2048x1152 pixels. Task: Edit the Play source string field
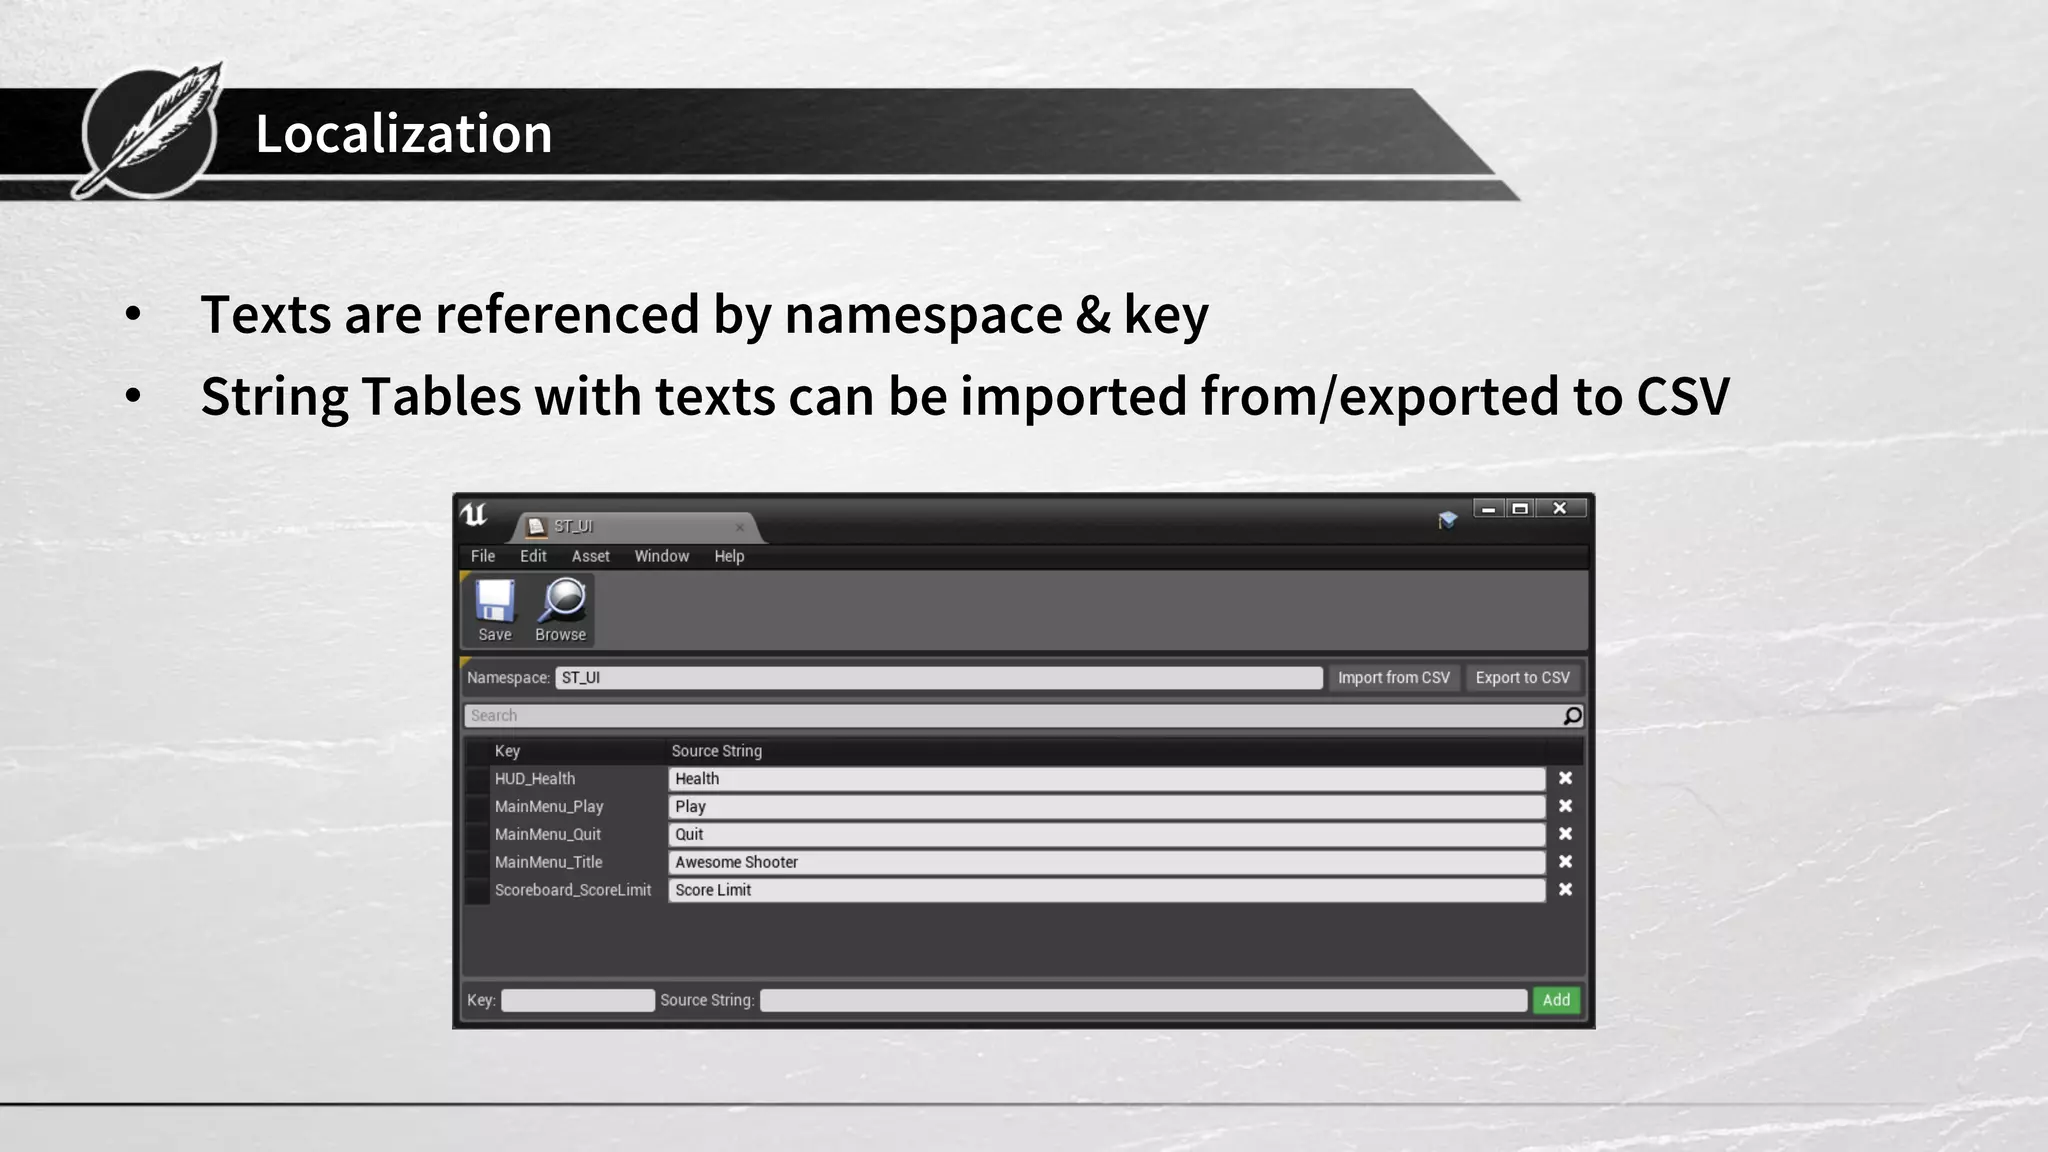[x=1107, y=807]
